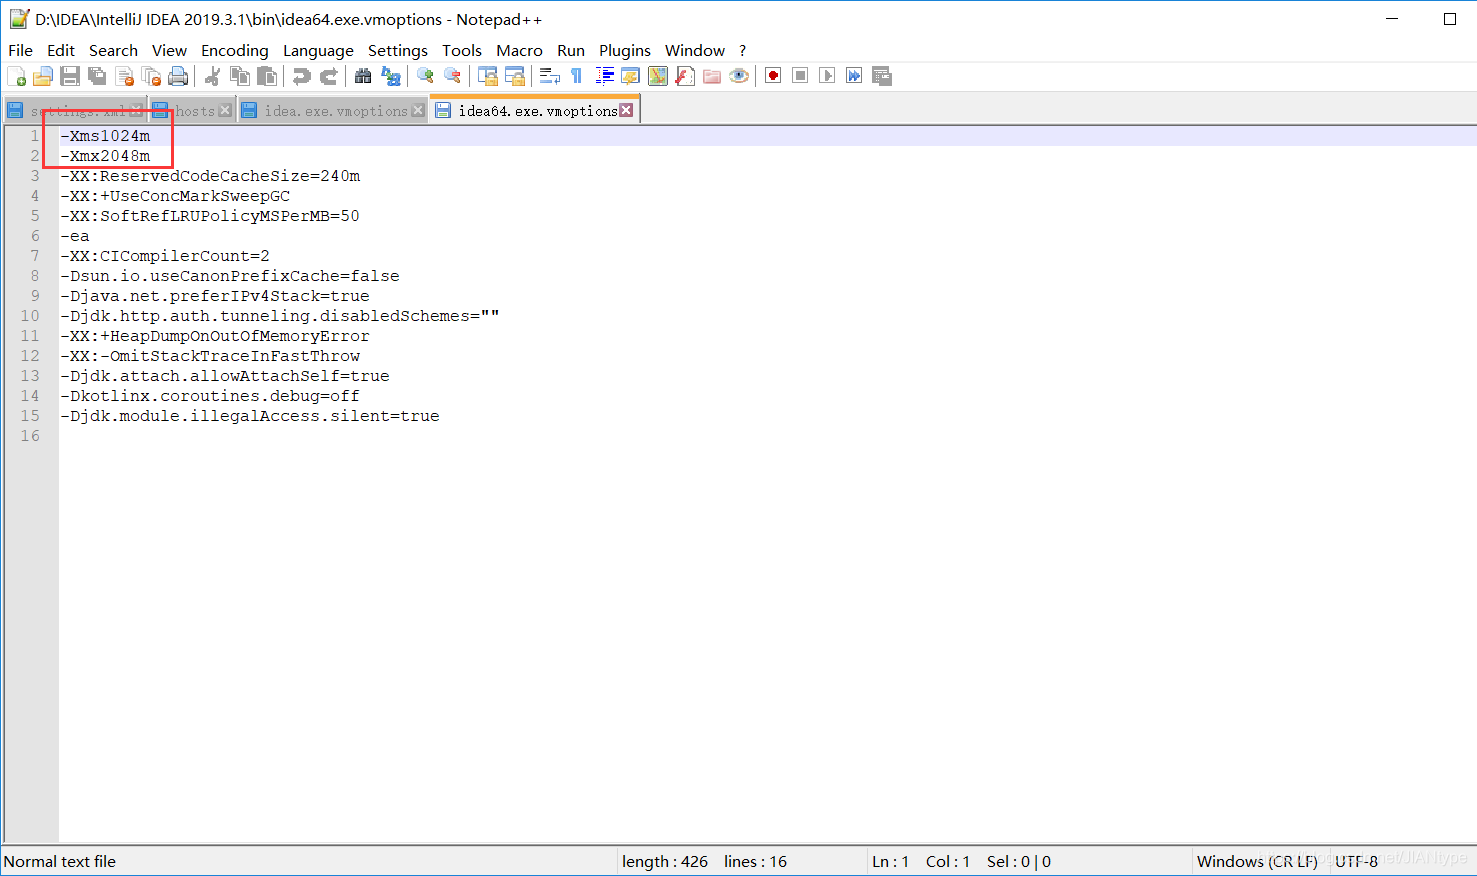The height and width of the screenshot is (876, 1477).
Task: Click the user defined language icon
Action: coord(630,76)
